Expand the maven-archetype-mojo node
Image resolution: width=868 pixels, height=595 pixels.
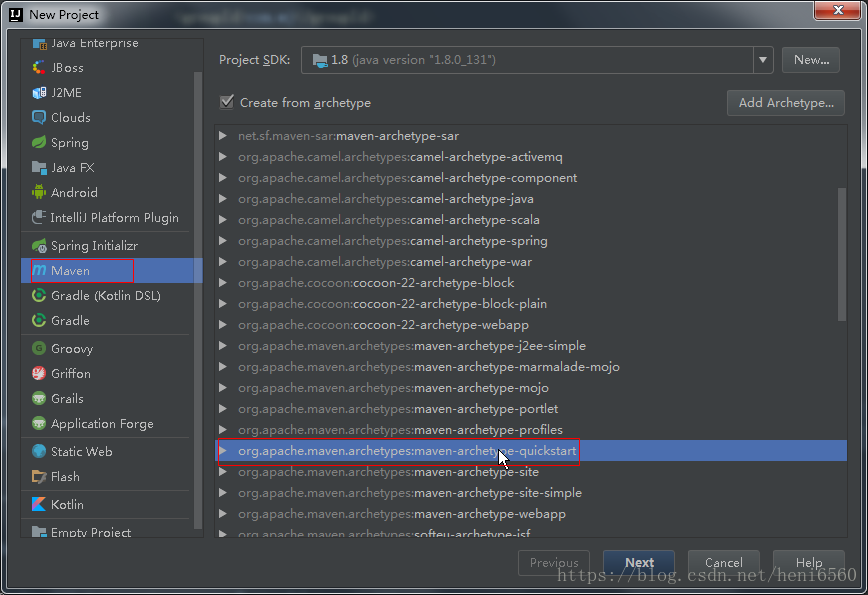pyautogui.click(x=223, y=388)
